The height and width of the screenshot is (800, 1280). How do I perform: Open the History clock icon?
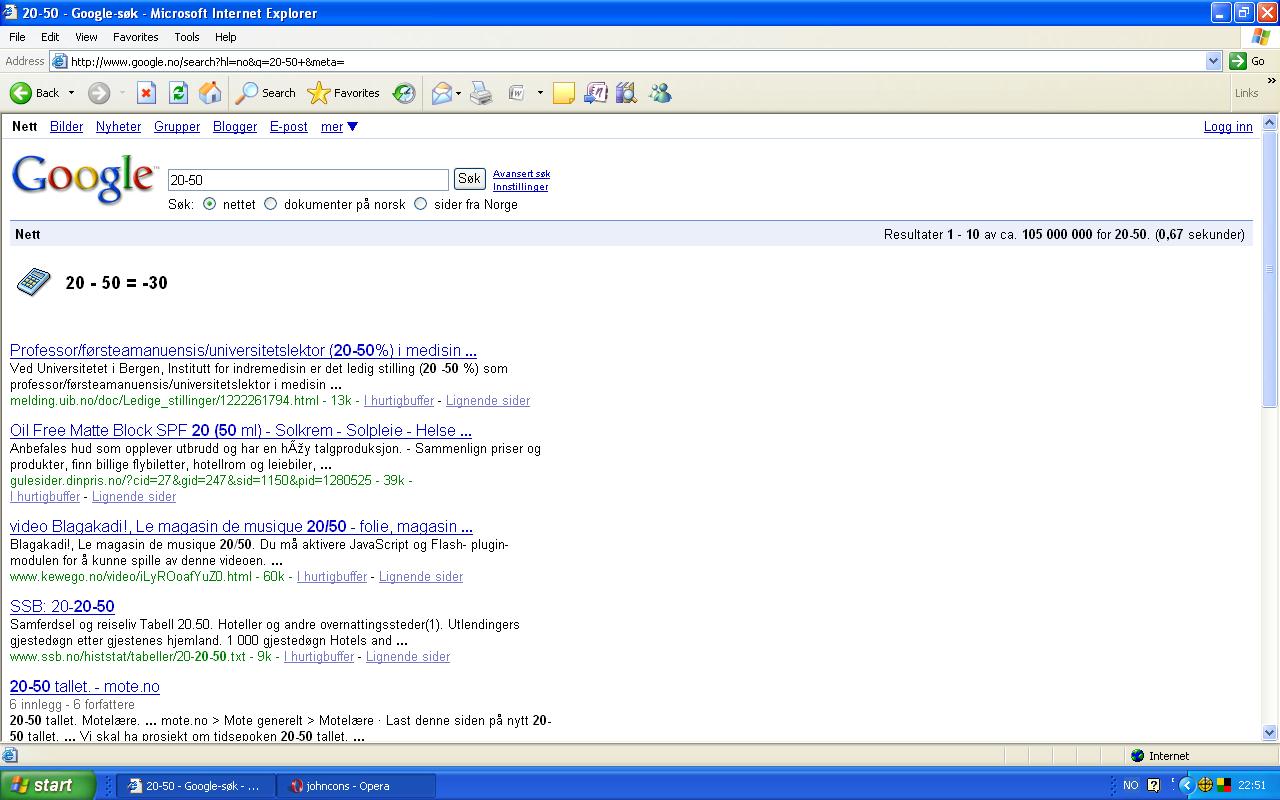click(404, 93)
